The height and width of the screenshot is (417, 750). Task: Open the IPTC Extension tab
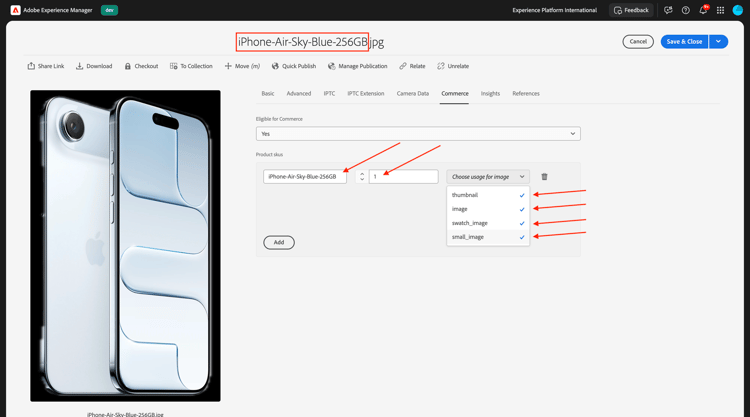[x=366, y=94]
